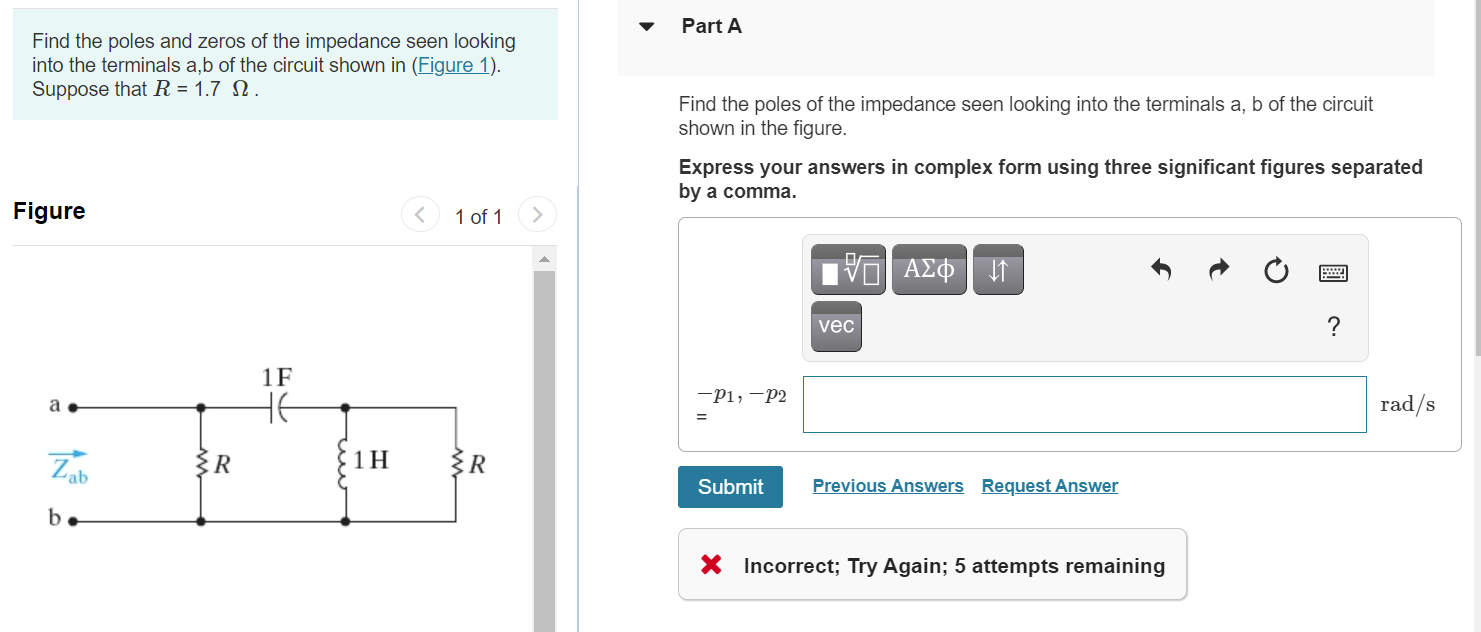
Task: Click the up-down arrows subscript button
Action: (997, 270)
